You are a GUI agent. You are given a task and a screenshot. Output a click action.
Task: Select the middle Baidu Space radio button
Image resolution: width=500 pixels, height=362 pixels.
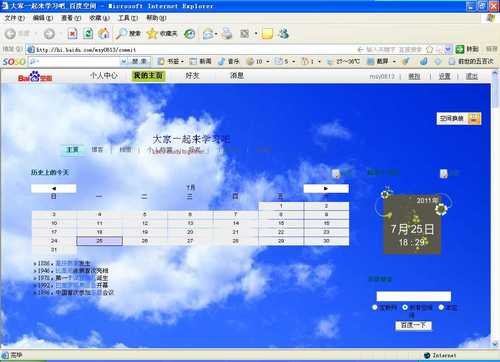405,307
